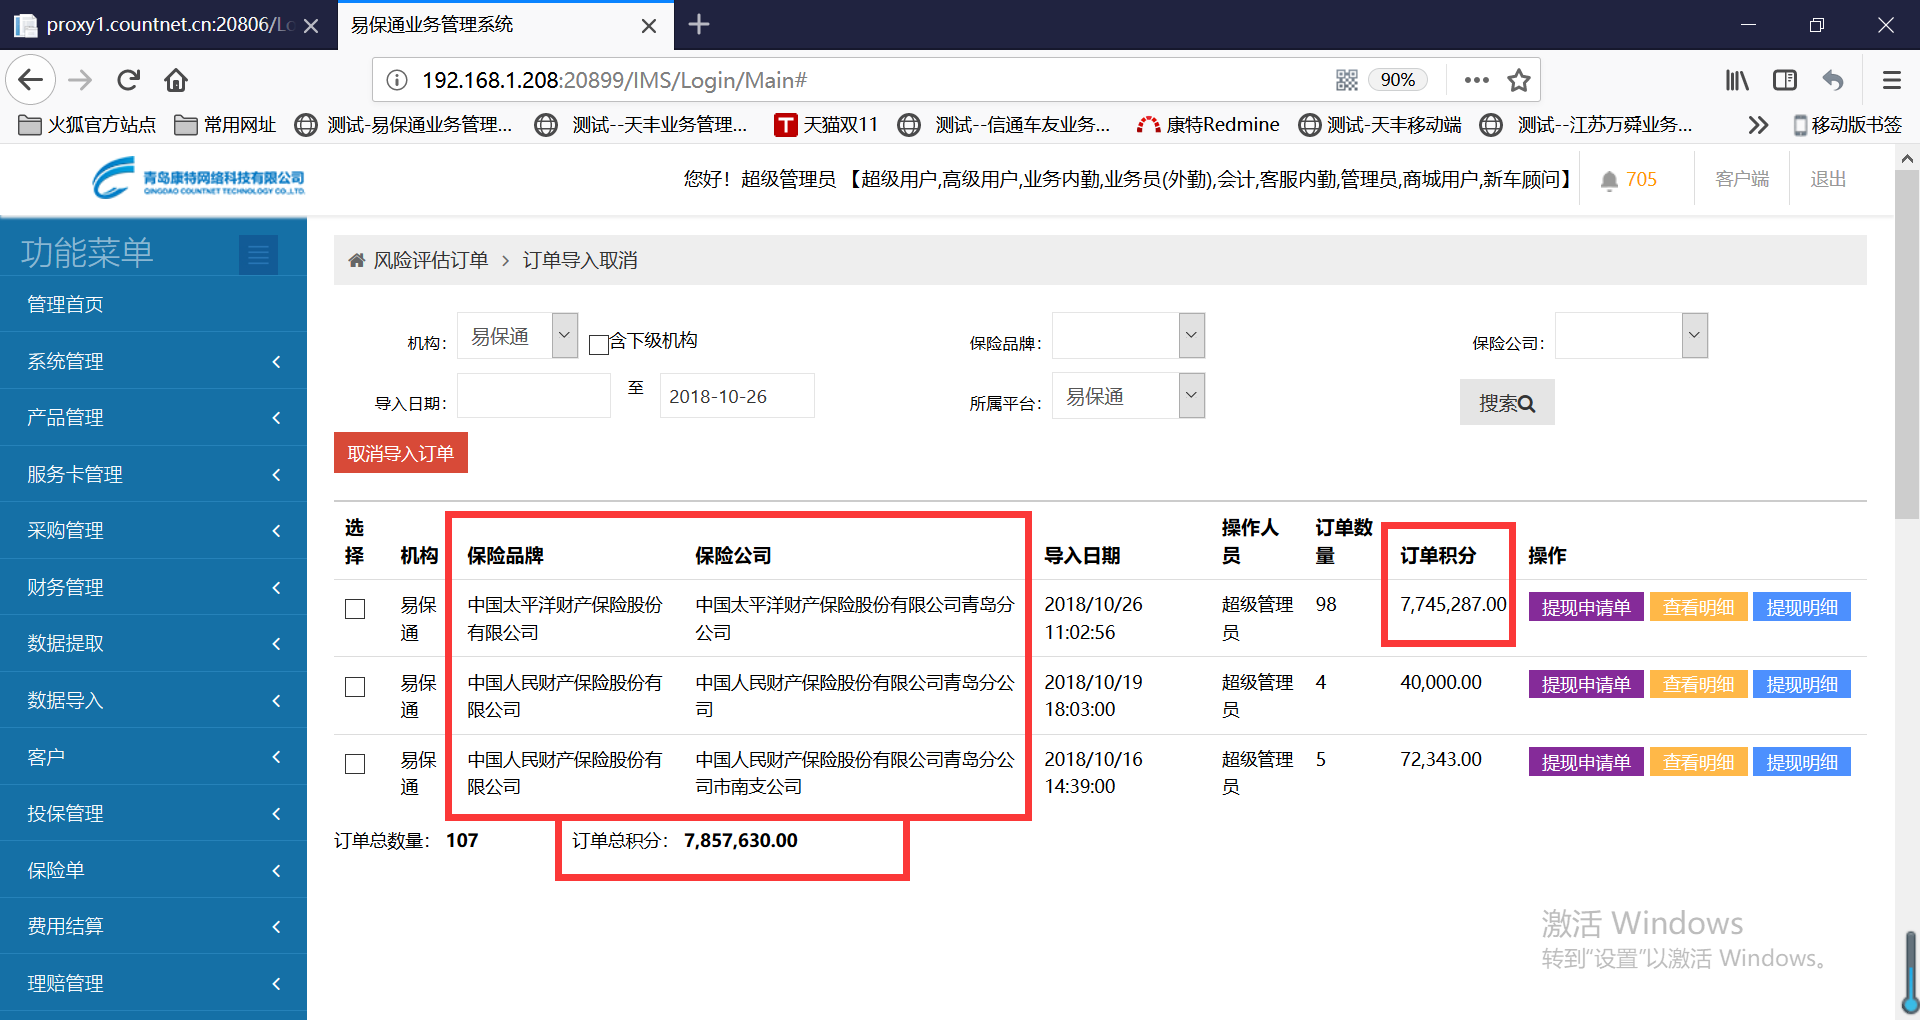Bookmark this page with the star icon
Screen dimensions: 1920x1020
pyautogui.click(x=1519, y=80)
